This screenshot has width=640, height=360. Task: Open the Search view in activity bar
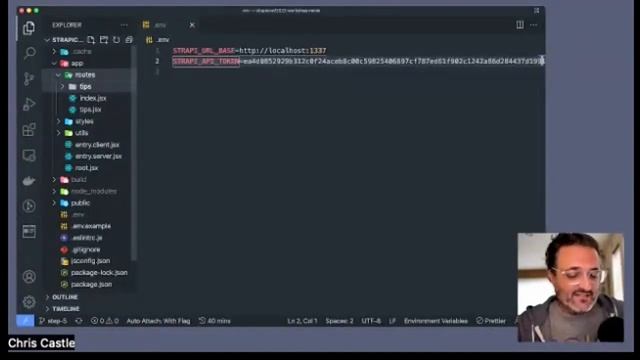29,53
